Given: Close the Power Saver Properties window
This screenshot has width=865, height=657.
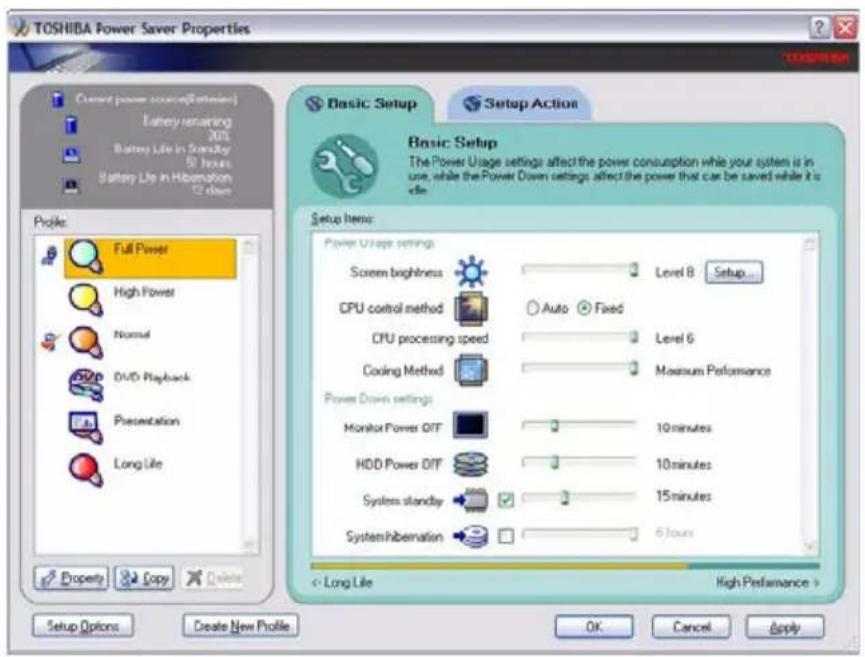Looking at the screenshot, I should (845, 27).
